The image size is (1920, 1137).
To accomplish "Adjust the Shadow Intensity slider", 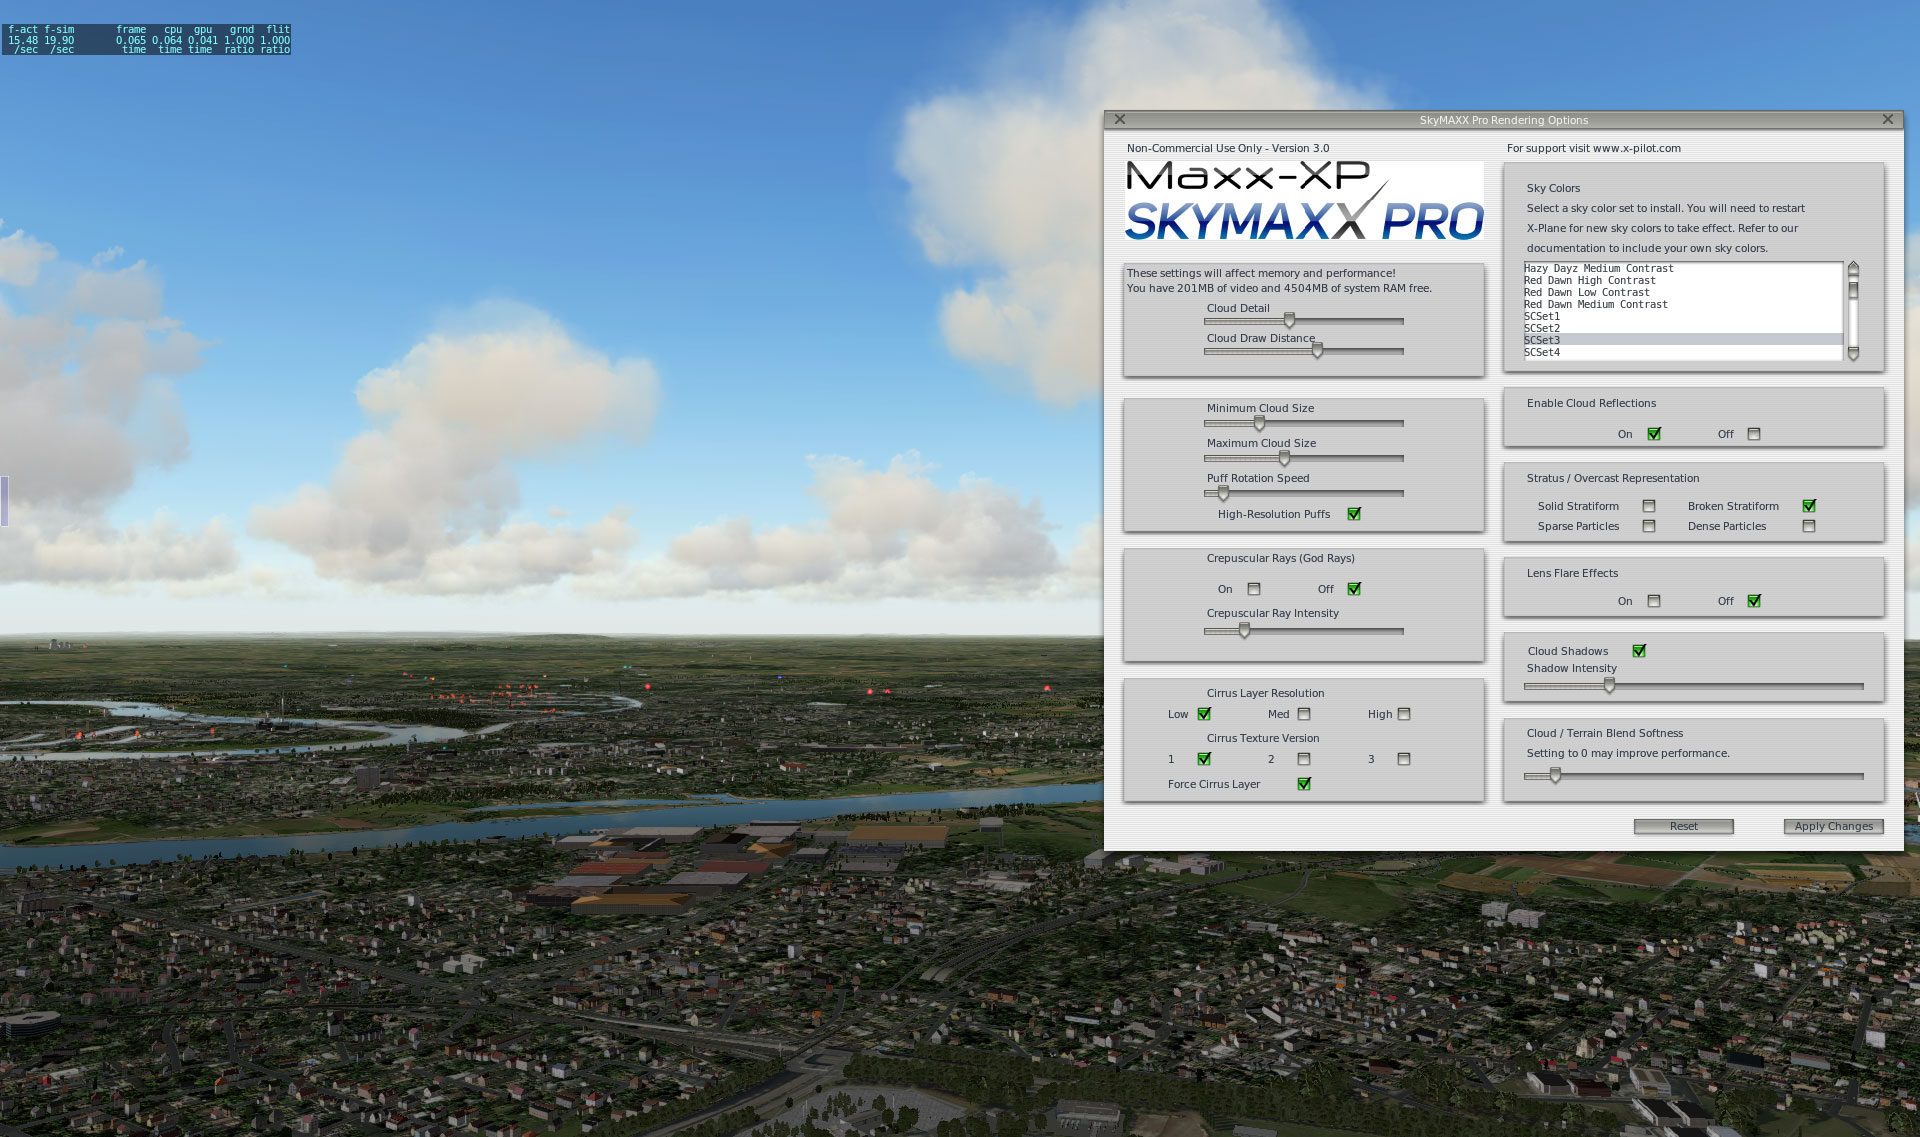I will [x=1609, y=686].
